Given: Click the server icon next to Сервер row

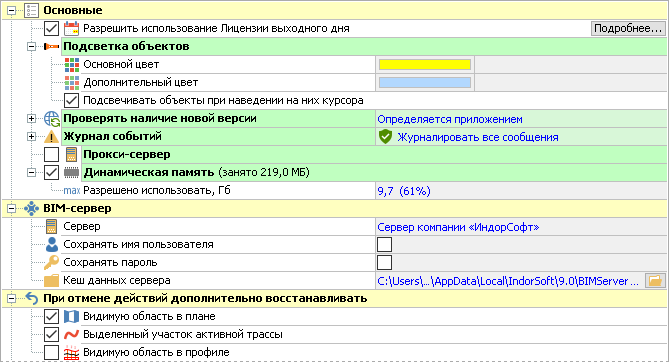Looking at the screenshot, I should [51, 227].
